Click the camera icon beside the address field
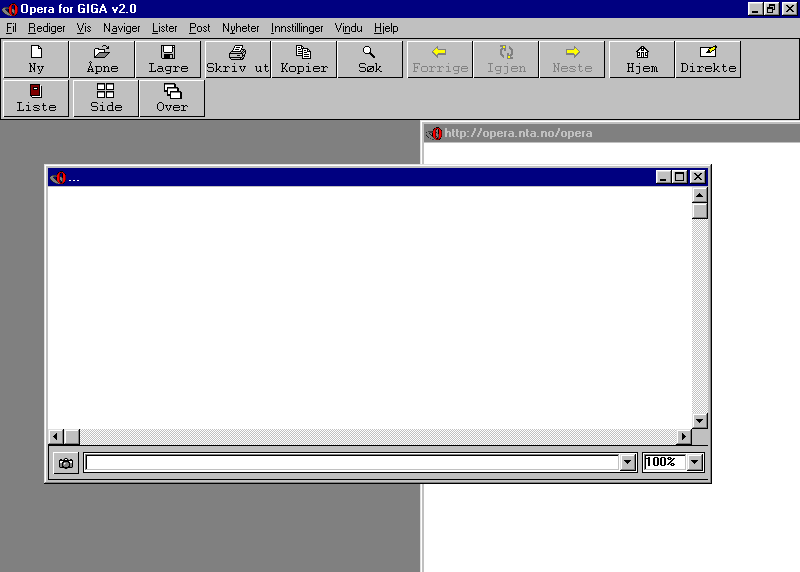 [66, 463]
